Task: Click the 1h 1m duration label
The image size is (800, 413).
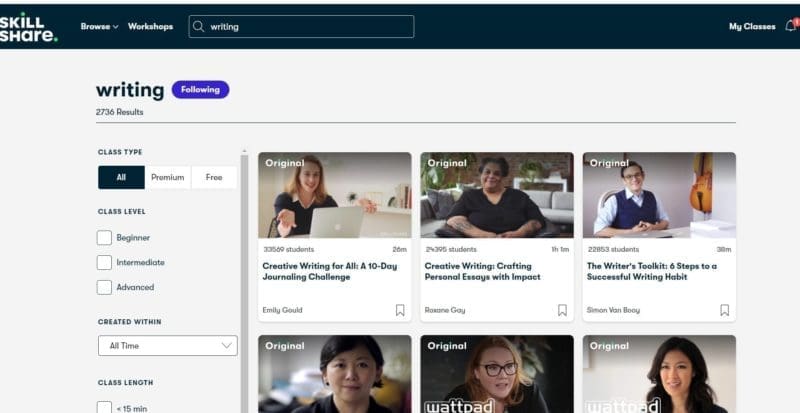Action: pyautogui.click(x=560, y=250)
